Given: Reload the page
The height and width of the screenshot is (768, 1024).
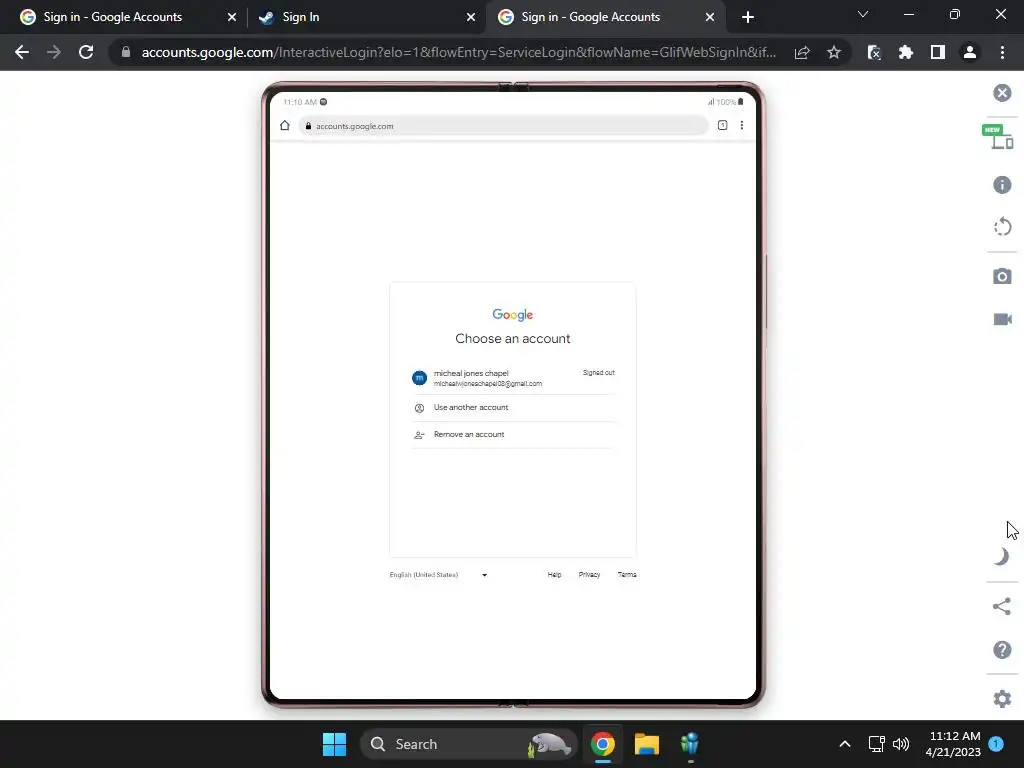Looking at the screenshot, I should point(86,52).
